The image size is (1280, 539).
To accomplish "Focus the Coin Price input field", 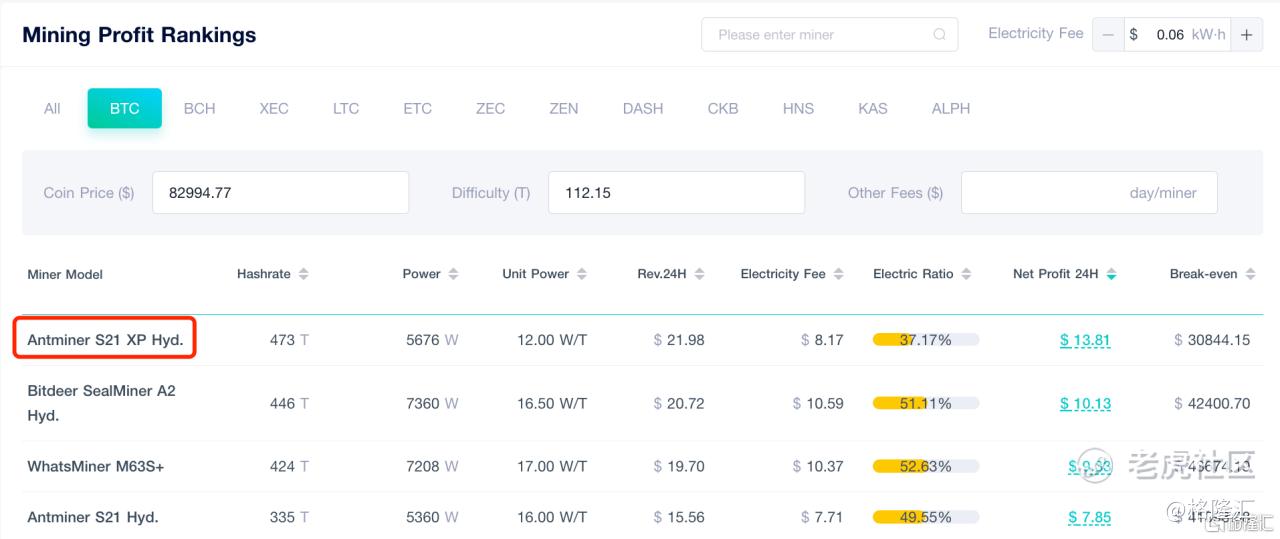I will pyautogui.click(x=280, y=192).
